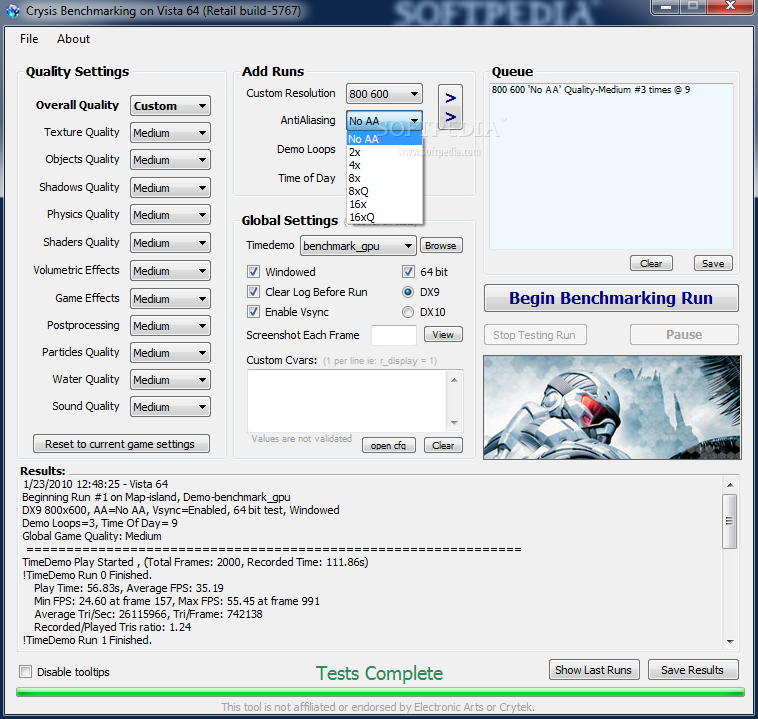Open the Water Quality dropdown
The height and width of the screenshot is (719, 758).
click(x=170, y=380)
